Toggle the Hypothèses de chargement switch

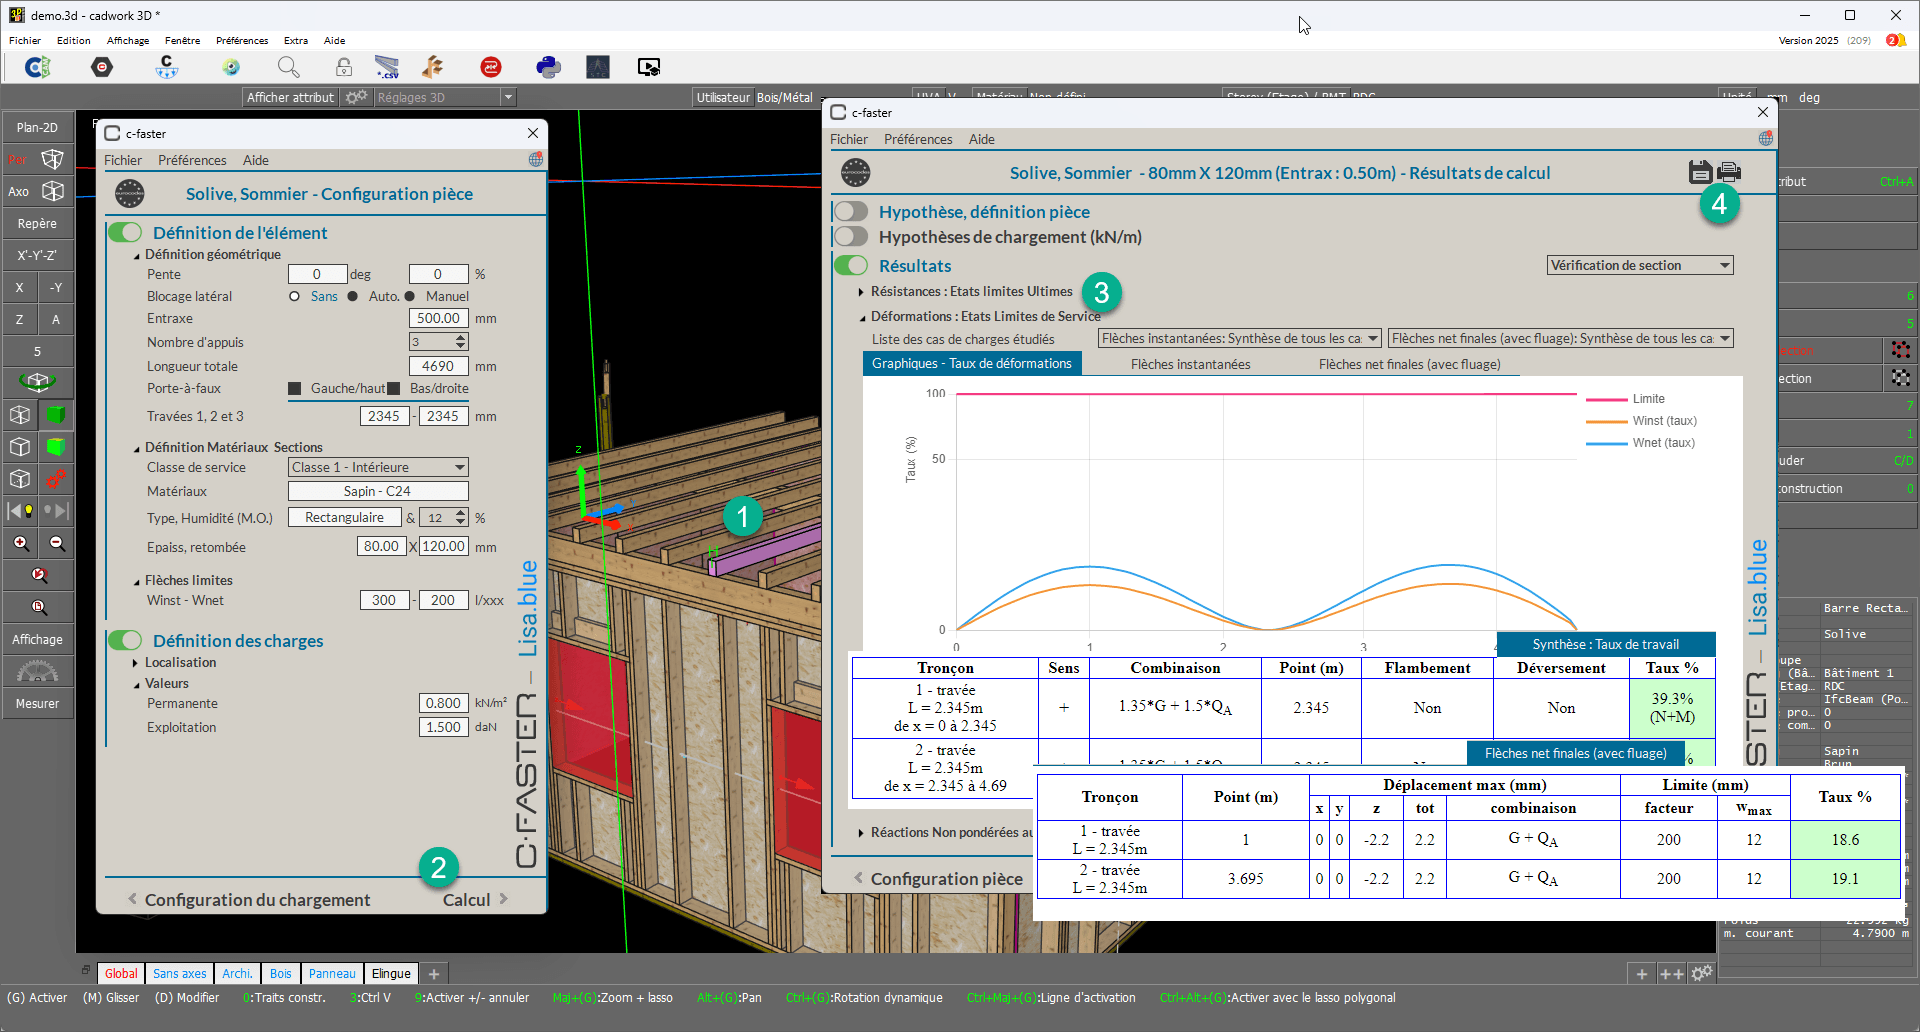pyautogui.click(x=851, y=236)
